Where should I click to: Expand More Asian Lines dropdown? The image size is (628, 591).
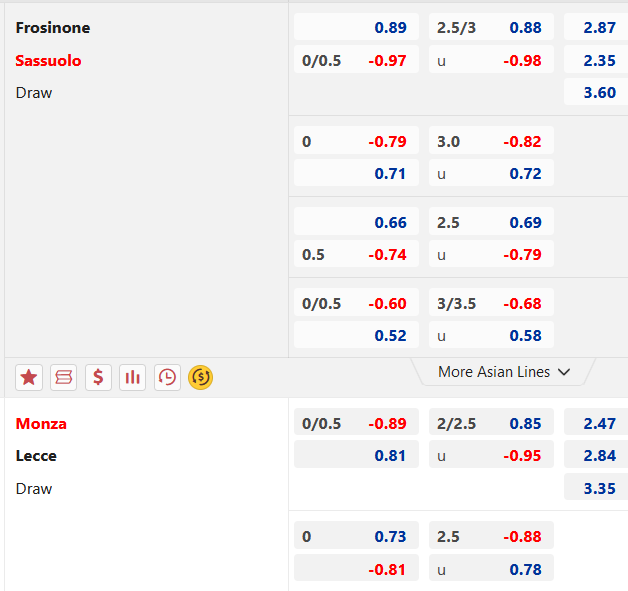point(503,372)
